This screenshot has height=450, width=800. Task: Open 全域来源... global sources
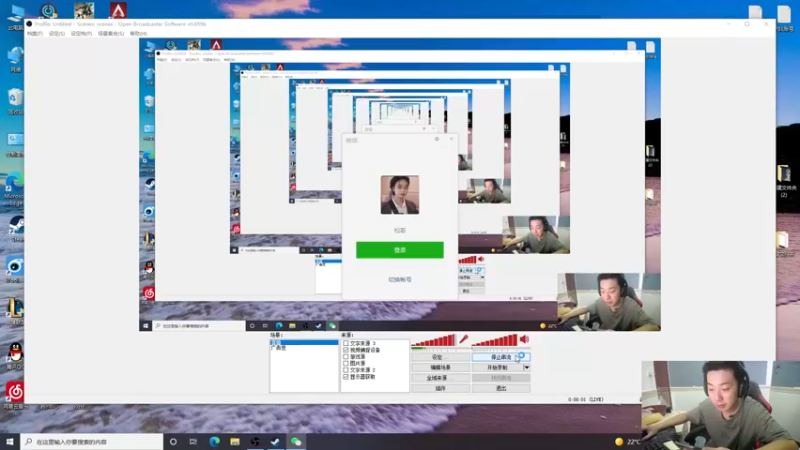click(440, 378)
